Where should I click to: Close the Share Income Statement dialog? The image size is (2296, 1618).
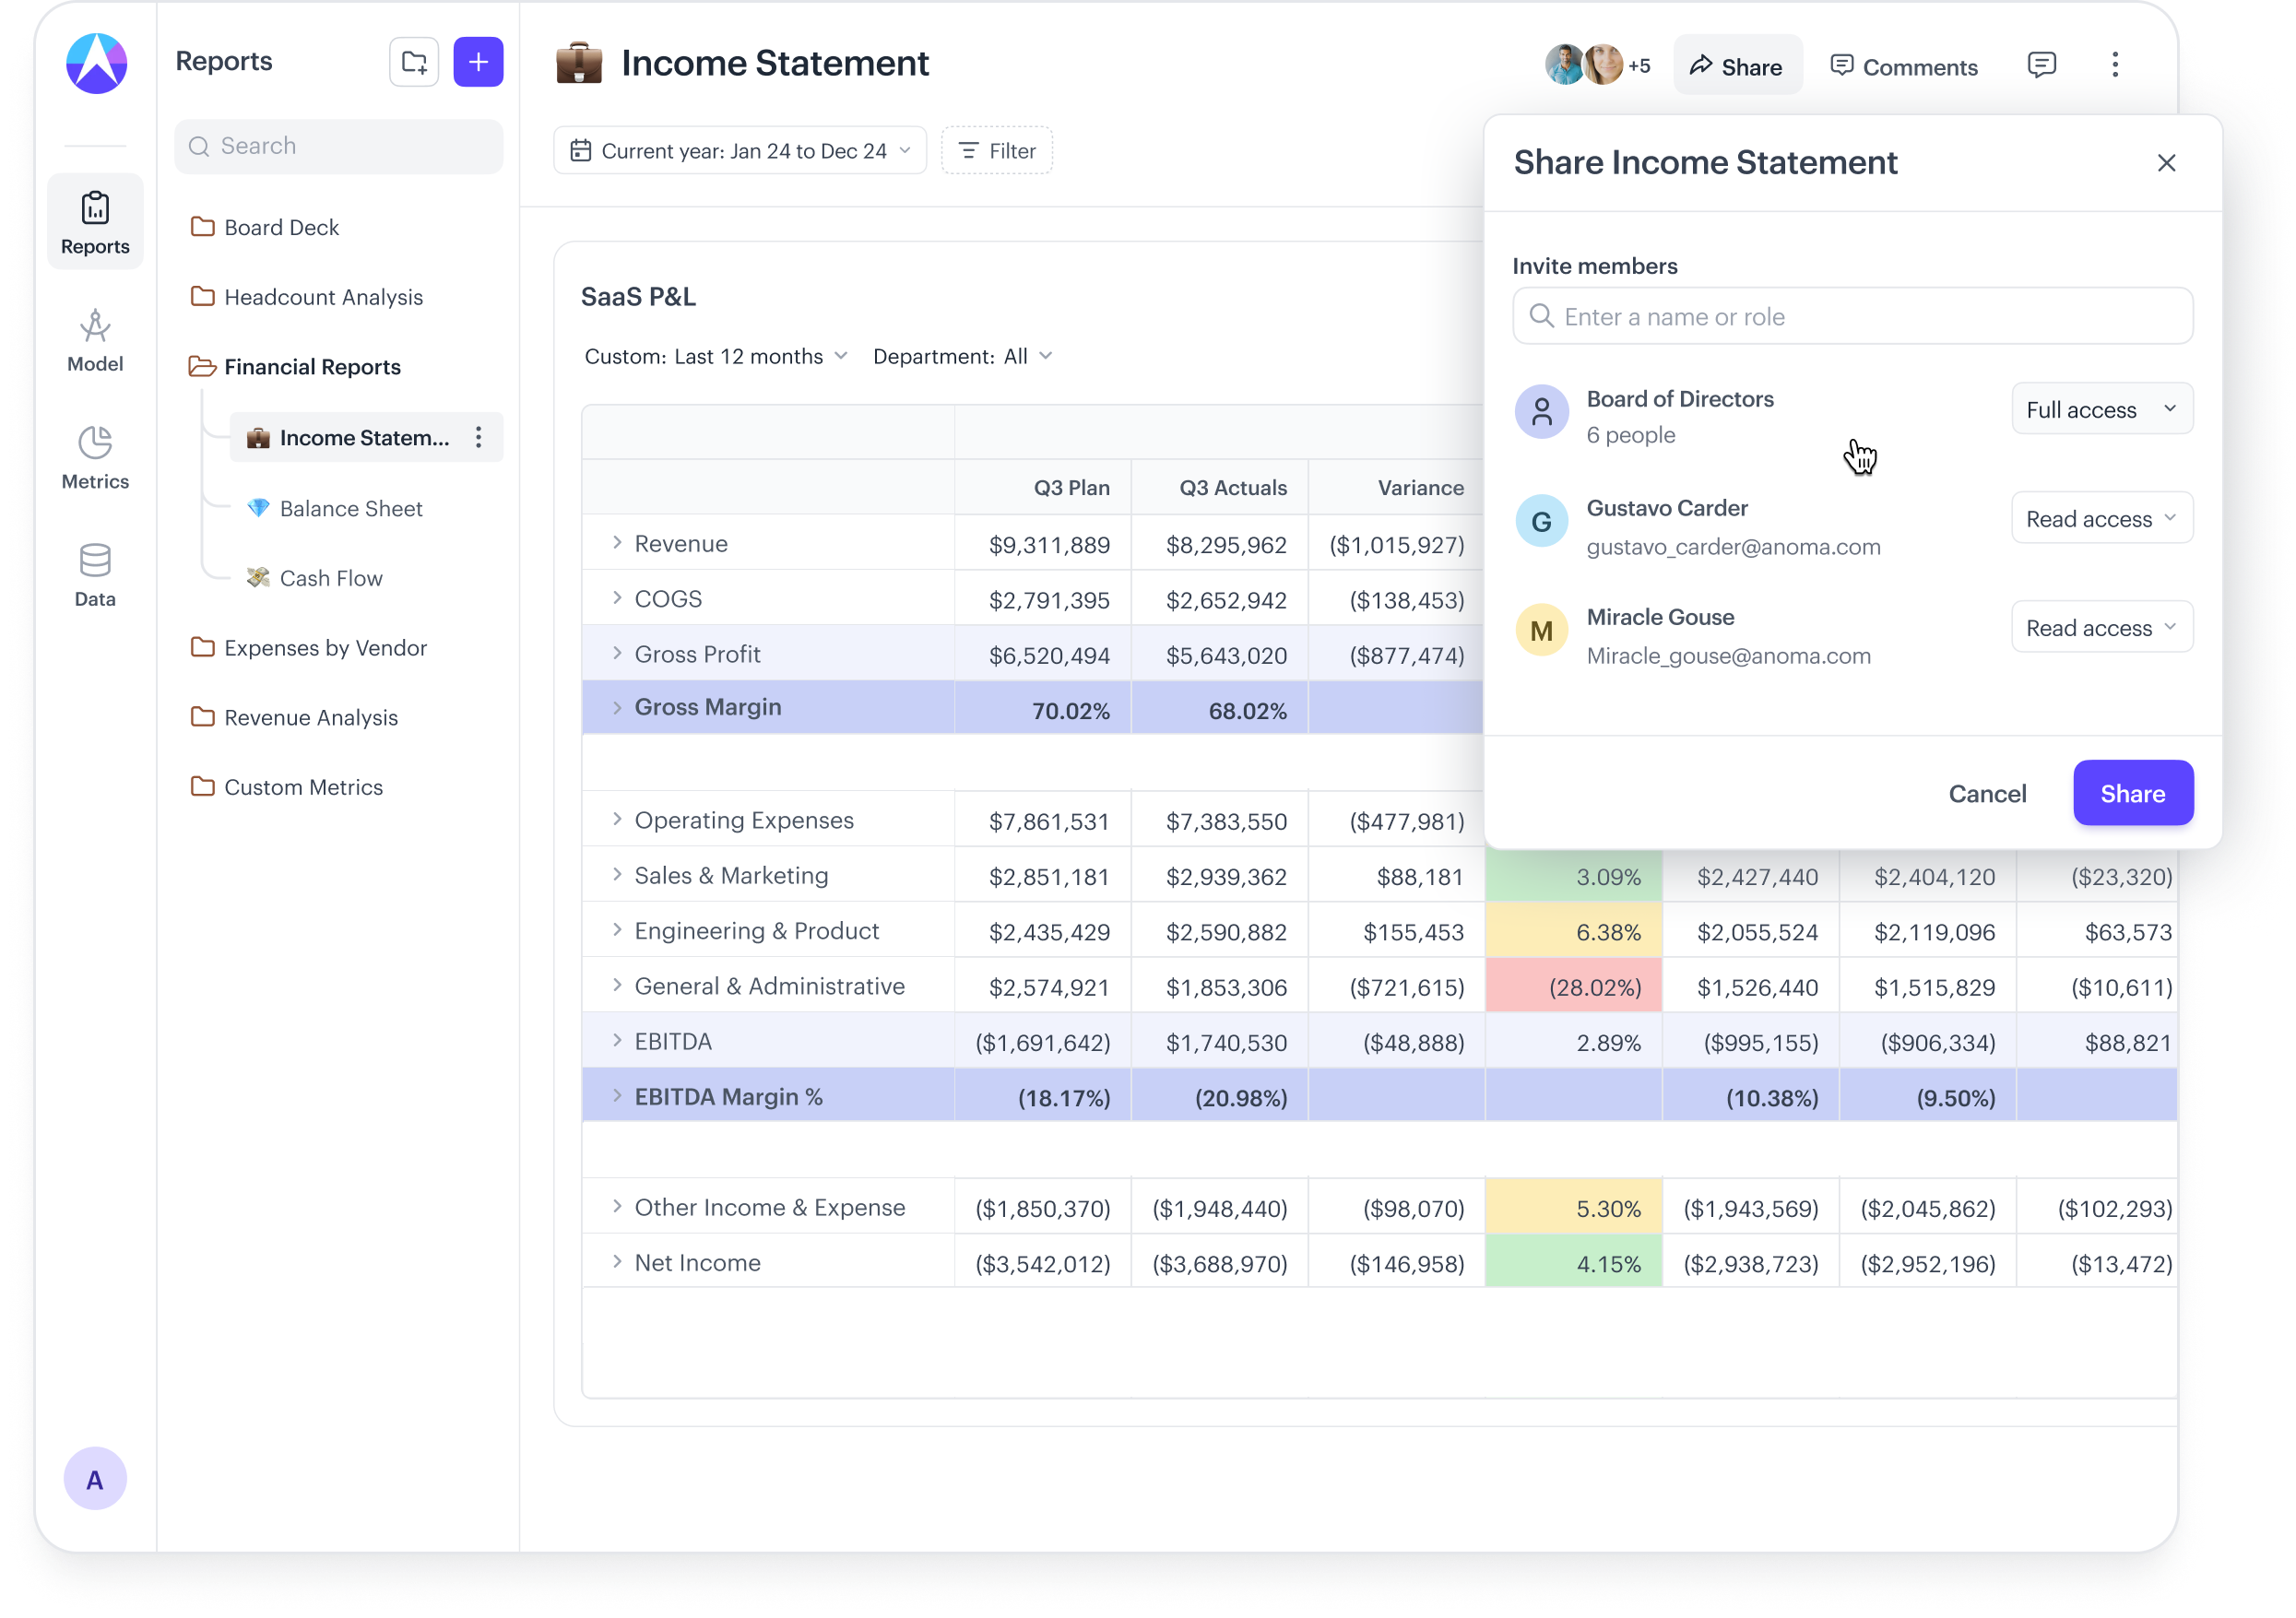2166,163
